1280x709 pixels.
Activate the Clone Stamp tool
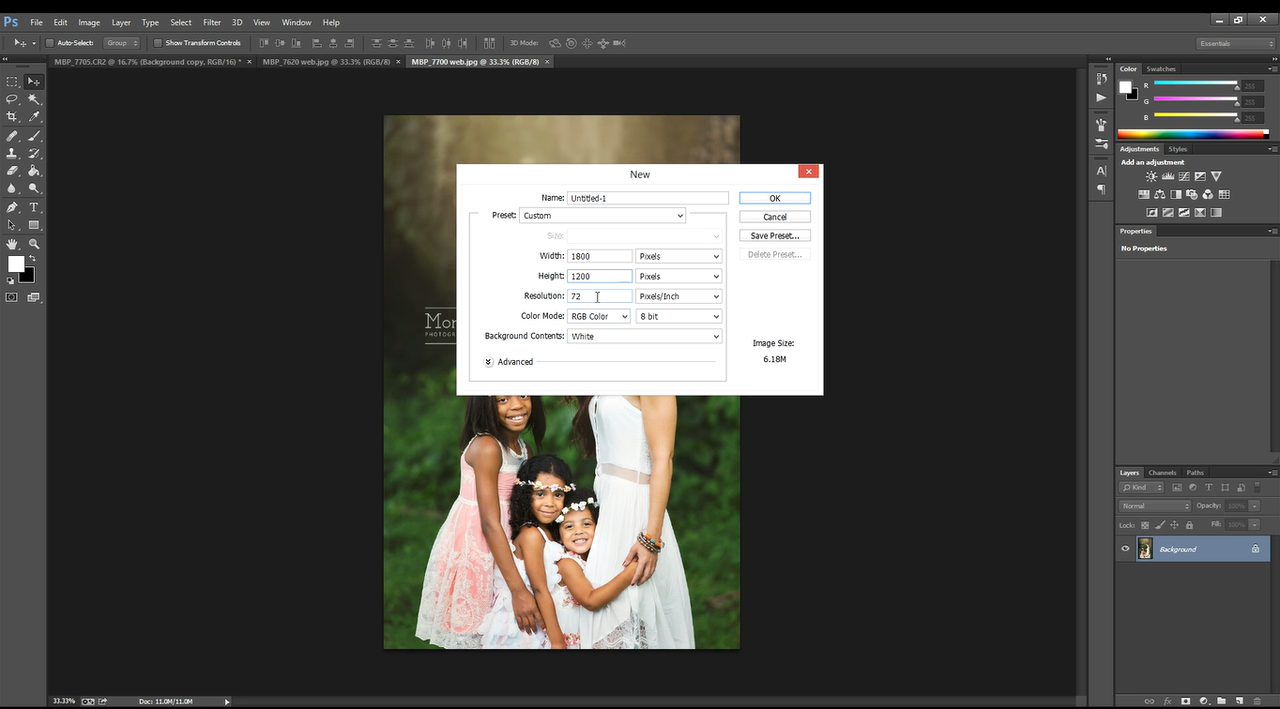click(x=12, y=153)
